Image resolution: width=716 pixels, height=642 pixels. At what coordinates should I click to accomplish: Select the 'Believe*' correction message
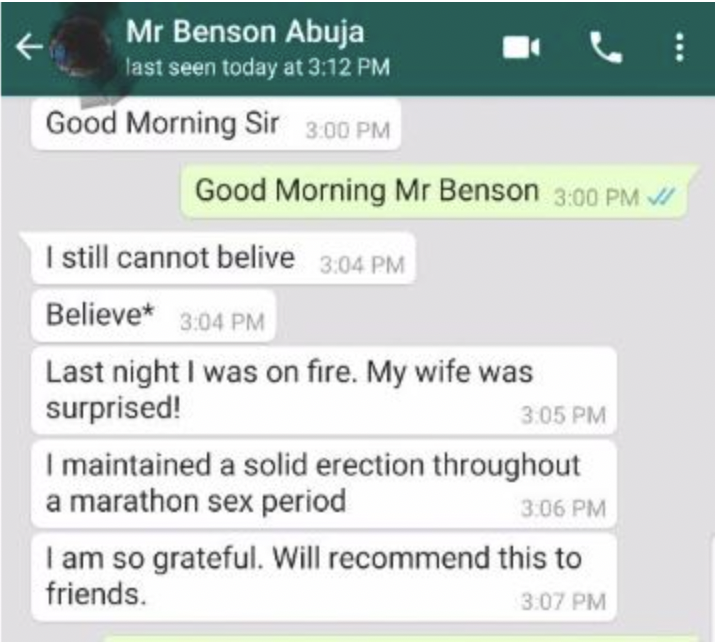pos(153,316)
